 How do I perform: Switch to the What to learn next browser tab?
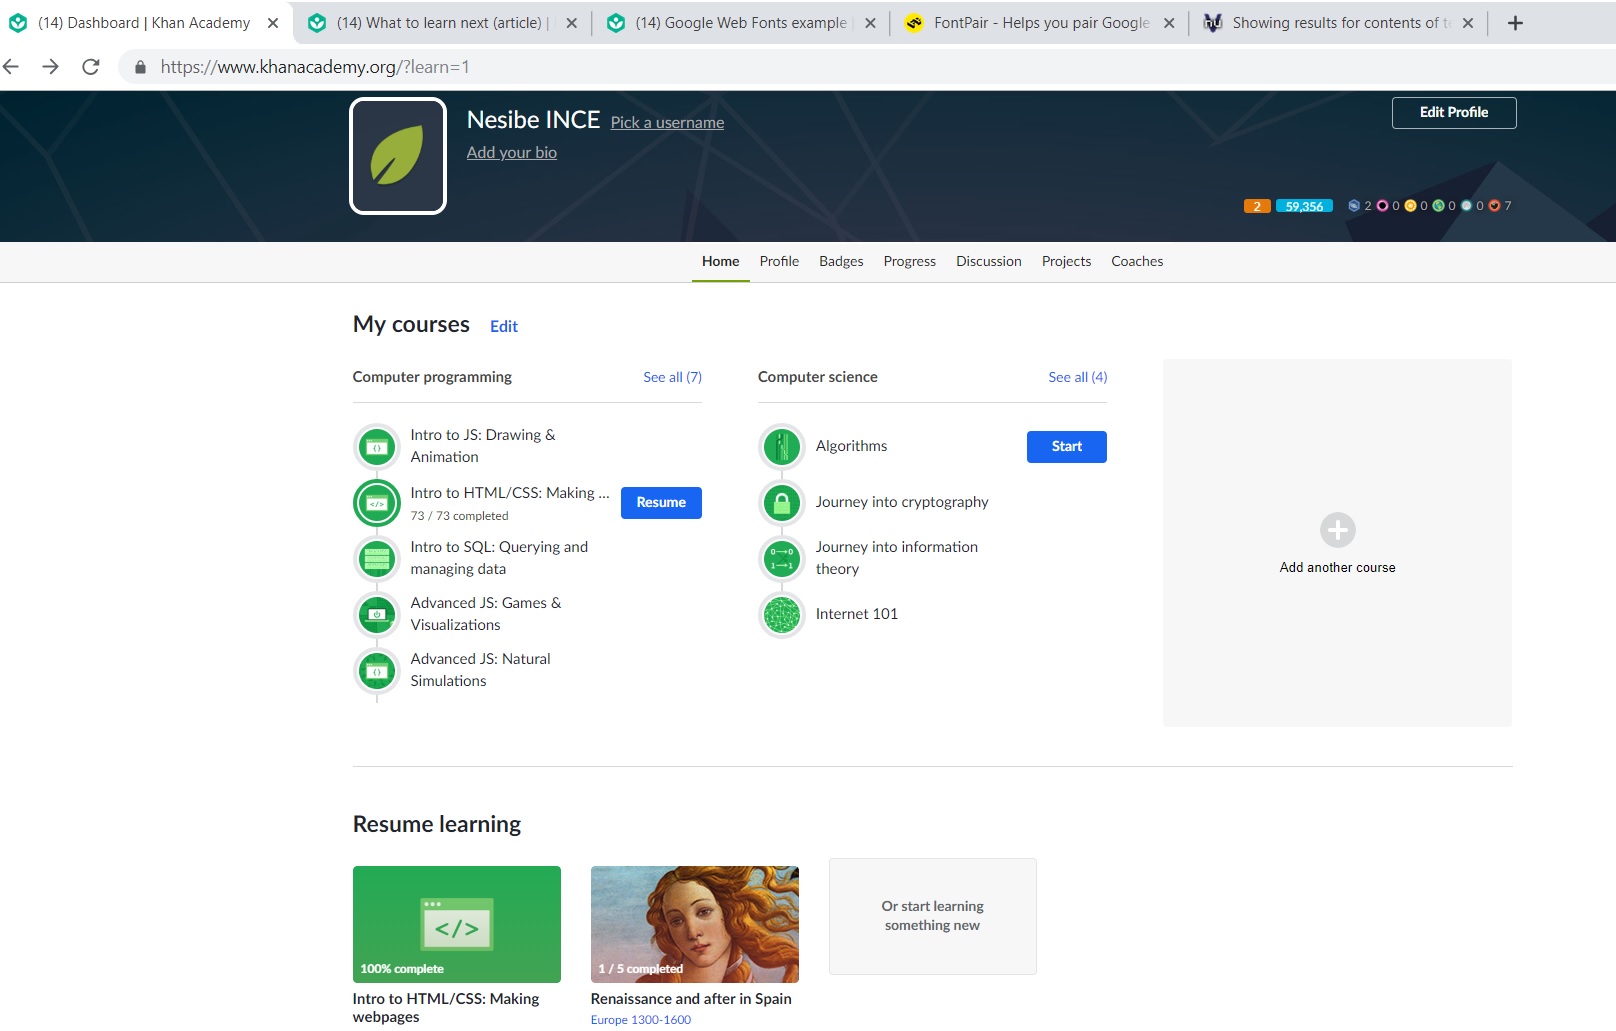(443, 23)
